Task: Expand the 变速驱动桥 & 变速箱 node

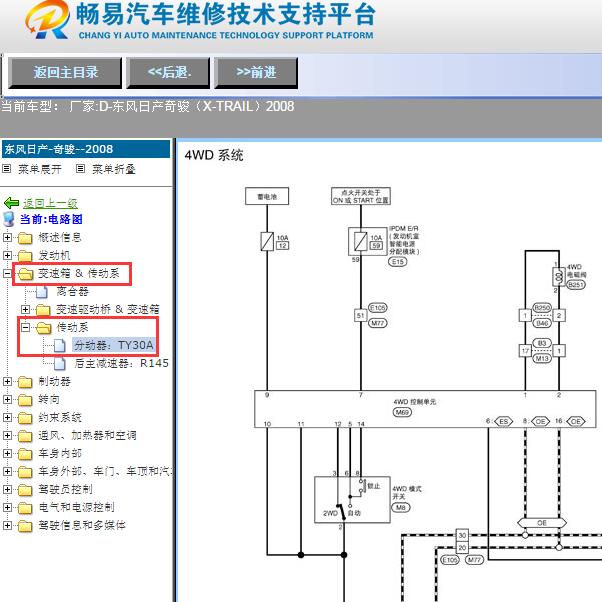Action: [25, 309]
